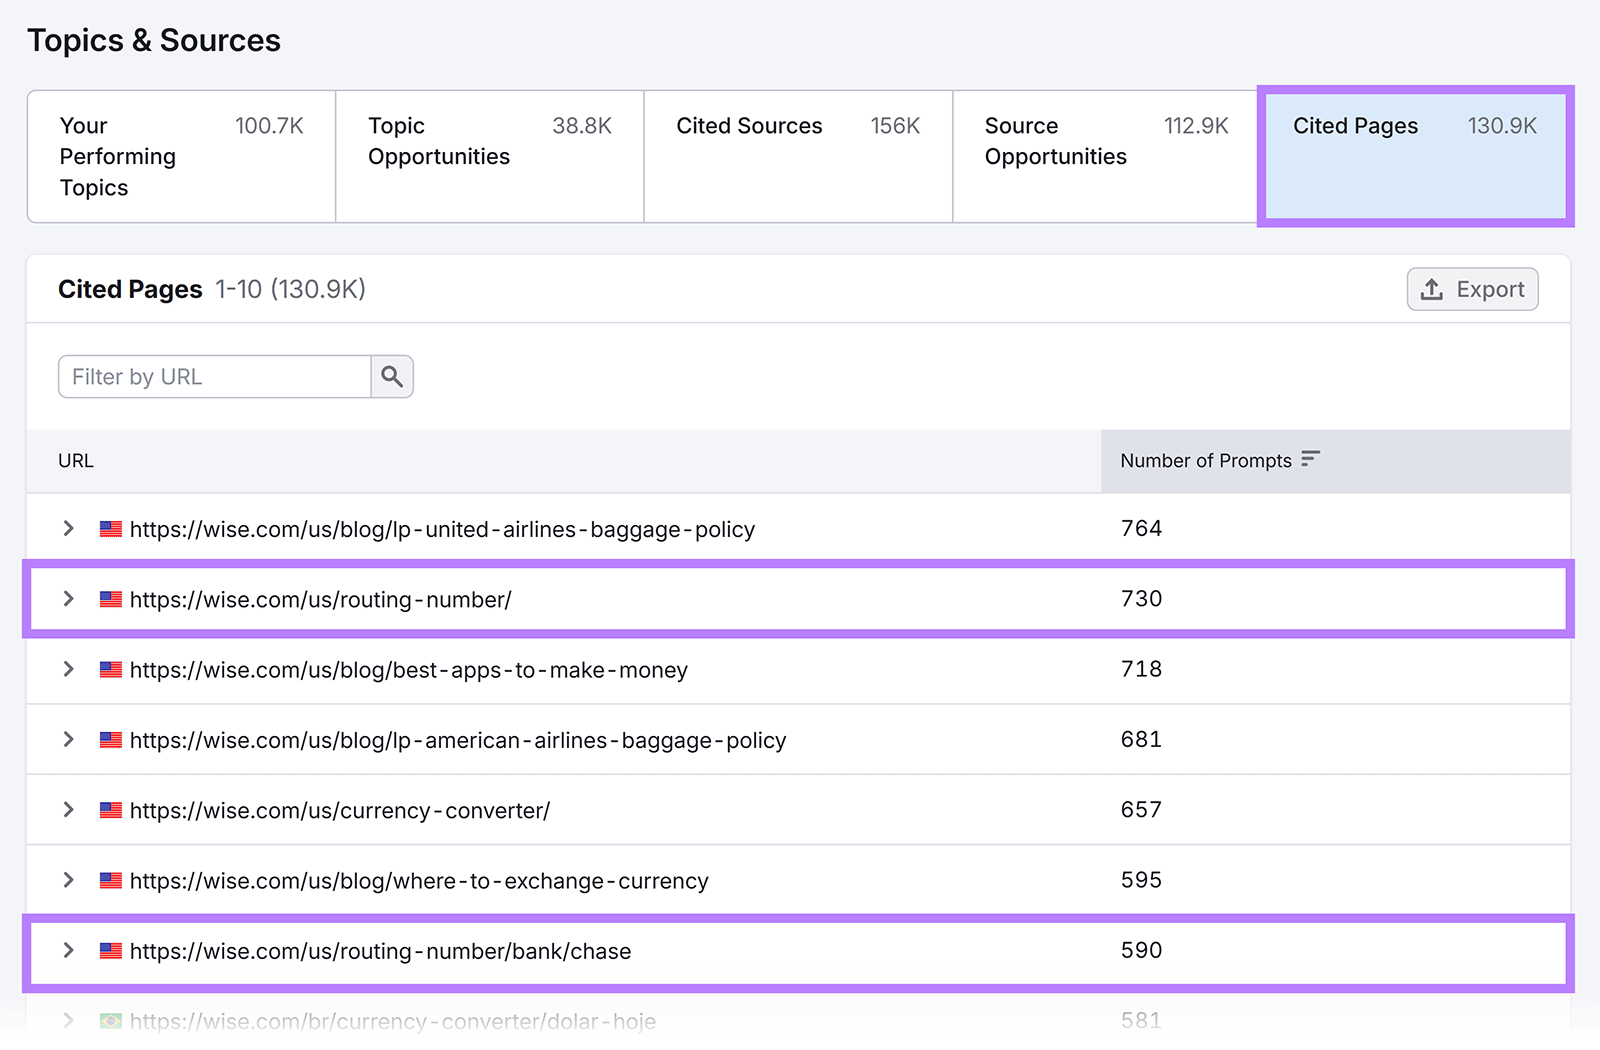Click the 657 prompts value
The width and height of the screenshot is (1600, 1050).
point(1141,809)
